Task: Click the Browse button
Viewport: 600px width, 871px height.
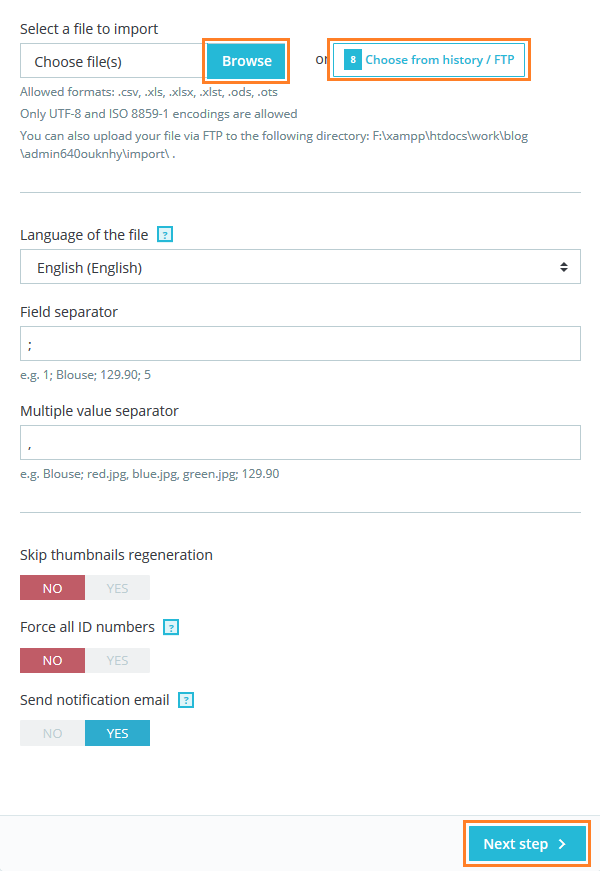Action: (246, 59)
